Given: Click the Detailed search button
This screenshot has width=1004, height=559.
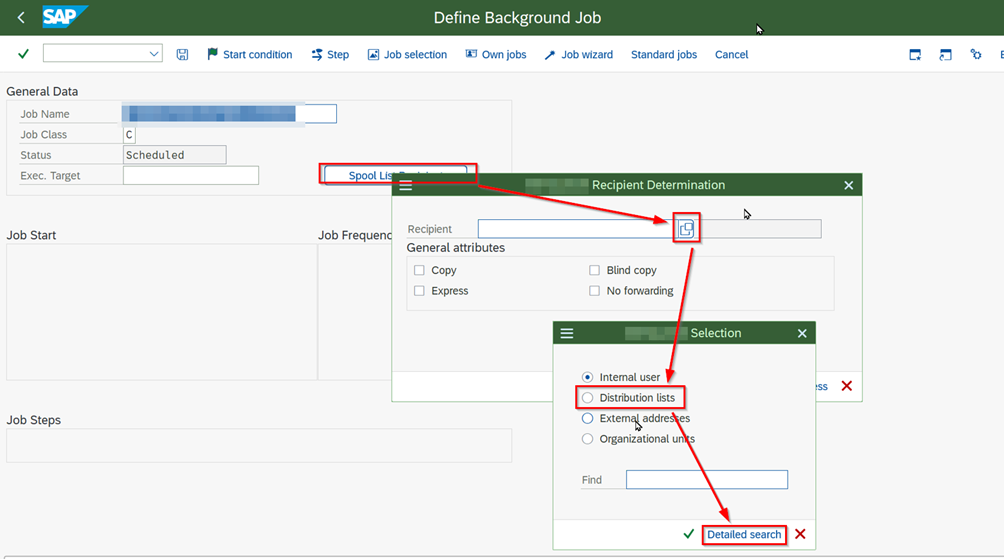Looking at the screenshot, I should point(744,534).
